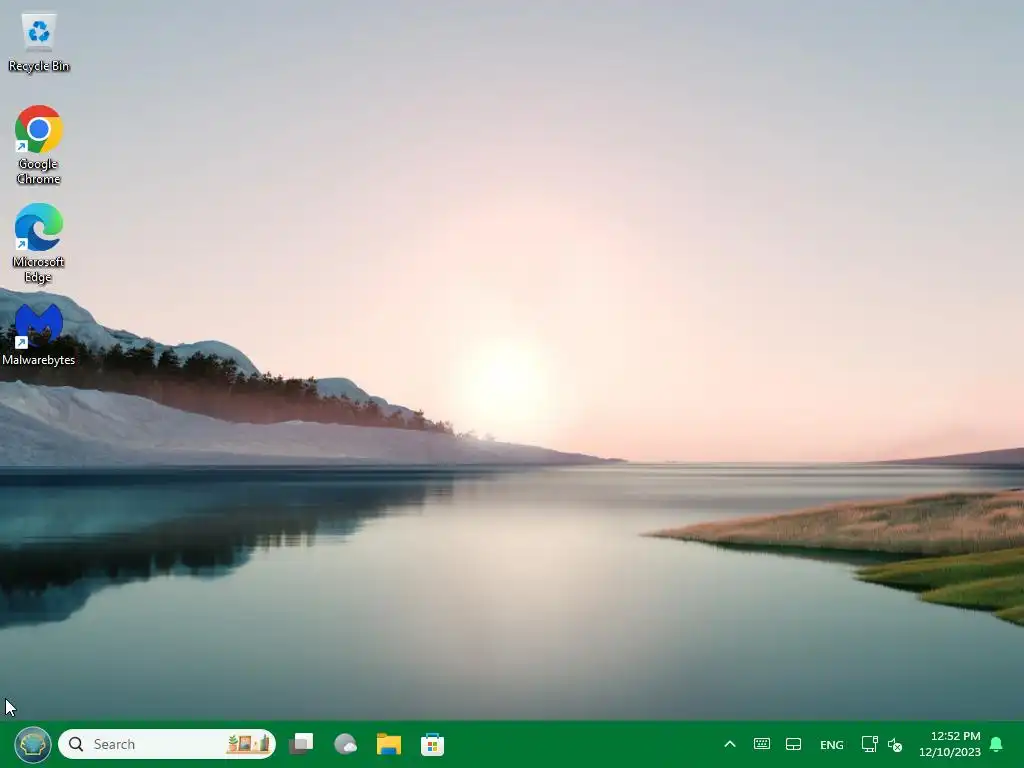Screen dimensions: 1024x768
Task: Open the clock showing 12:52 PM
Action: 950,744
